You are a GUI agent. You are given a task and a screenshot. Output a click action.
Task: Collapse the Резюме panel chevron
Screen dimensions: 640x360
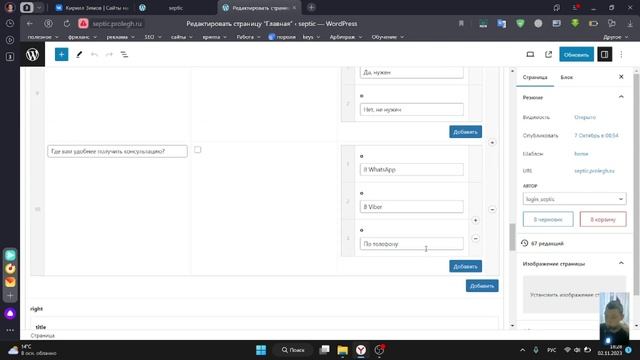[621, 97]
